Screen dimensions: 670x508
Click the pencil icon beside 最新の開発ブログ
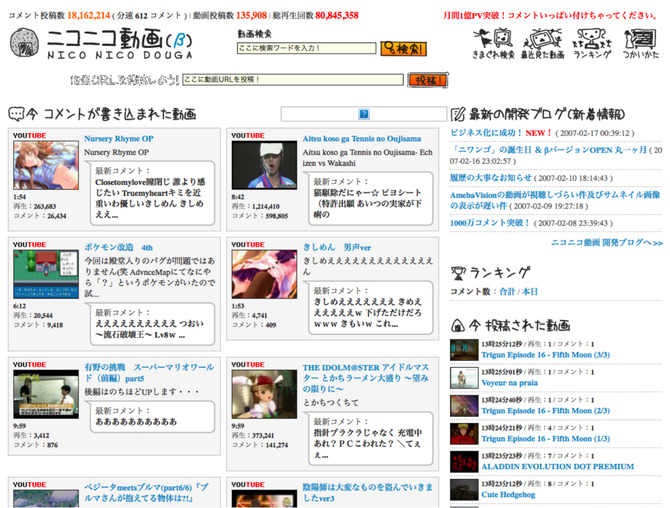click(458, 114)
